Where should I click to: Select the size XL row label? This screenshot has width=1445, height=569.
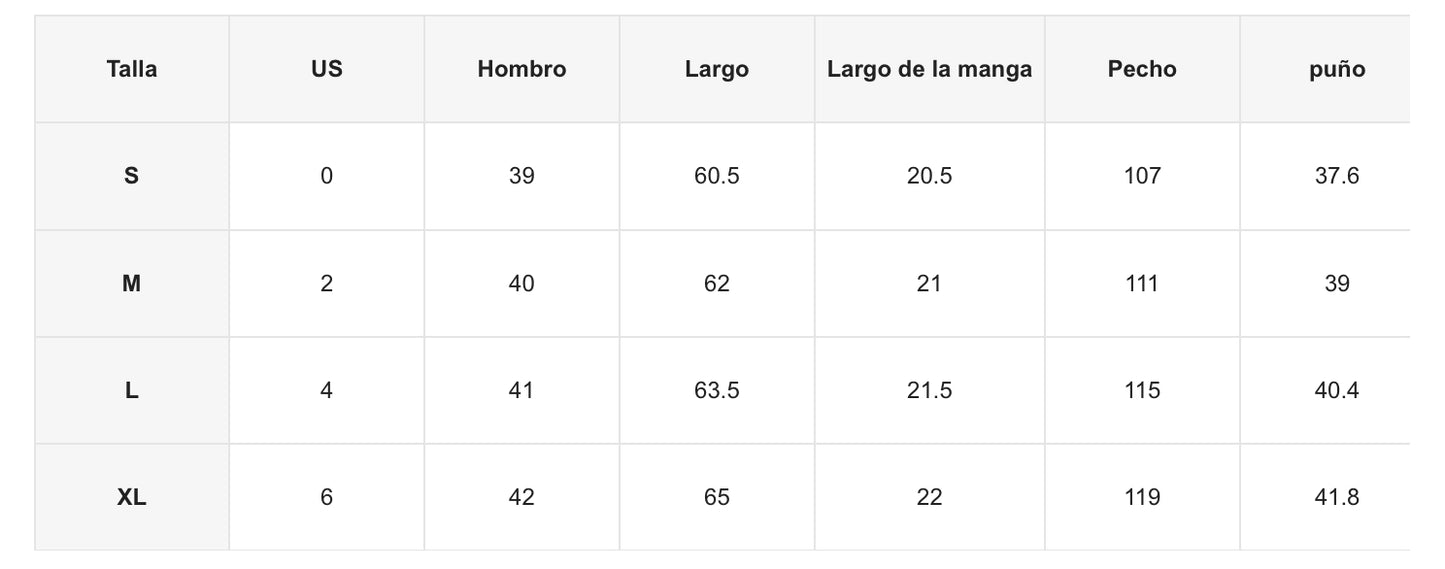[132, 497]
